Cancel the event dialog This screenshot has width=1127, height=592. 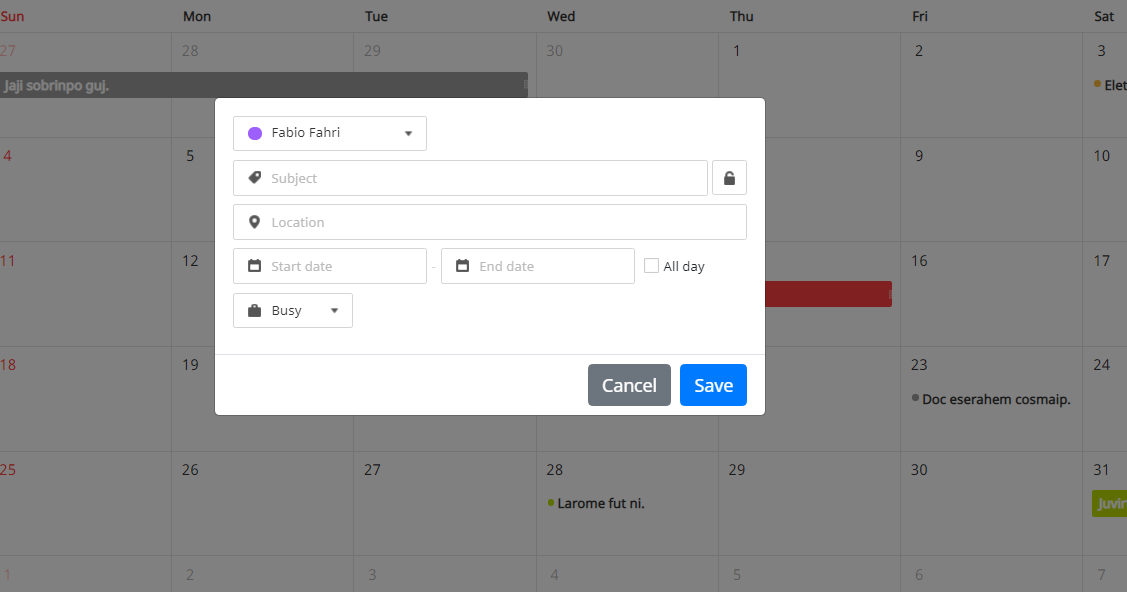coord(629,385)
